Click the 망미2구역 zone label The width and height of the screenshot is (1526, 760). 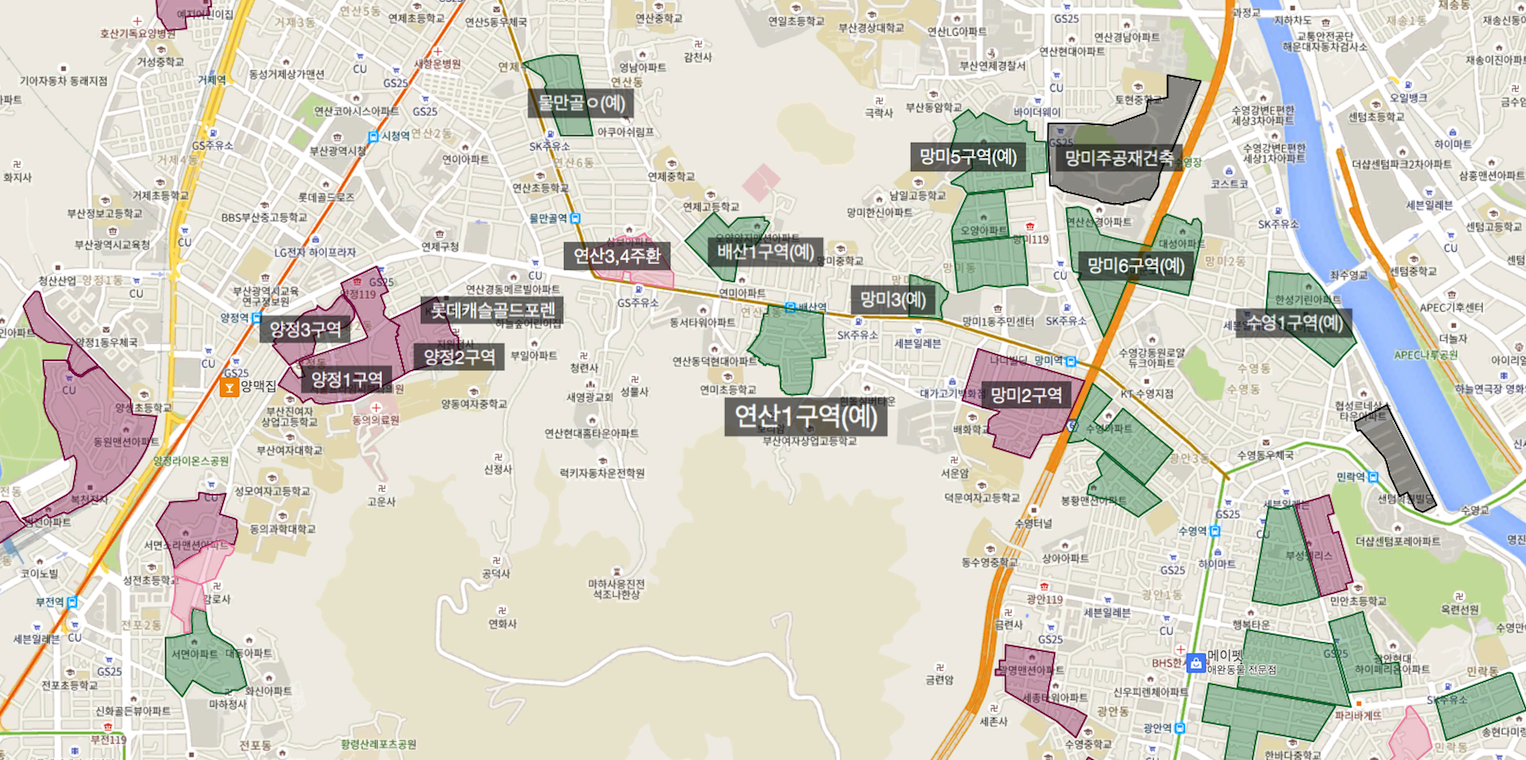click(x=1025, y=395)
